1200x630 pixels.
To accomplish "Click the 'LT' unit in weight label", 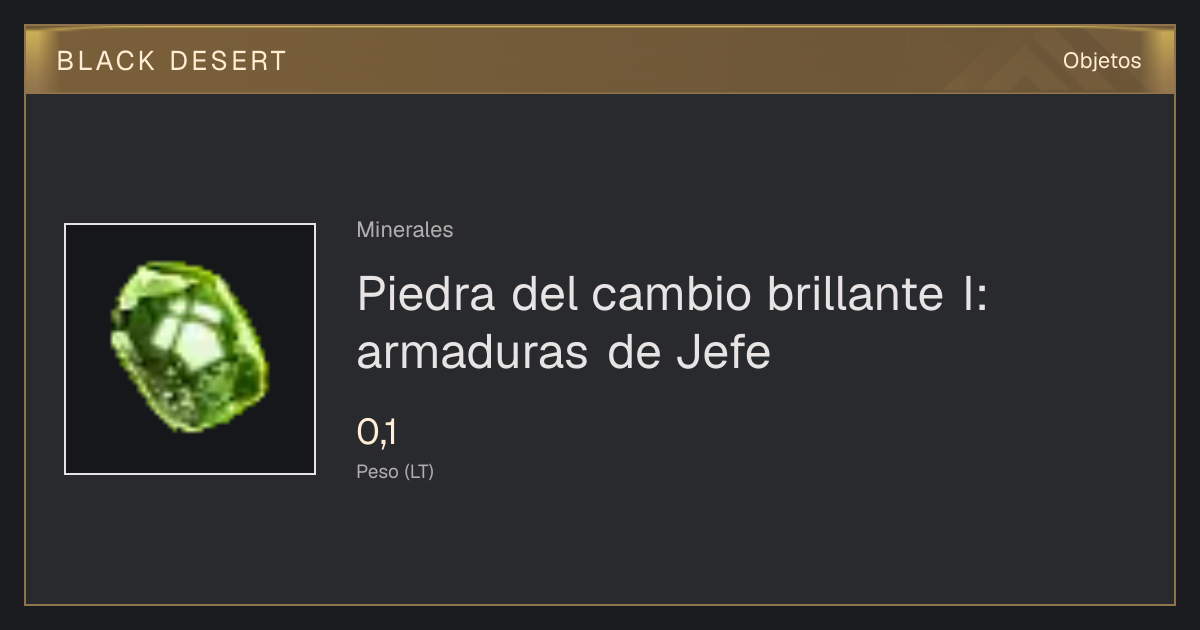I will 419,472.
